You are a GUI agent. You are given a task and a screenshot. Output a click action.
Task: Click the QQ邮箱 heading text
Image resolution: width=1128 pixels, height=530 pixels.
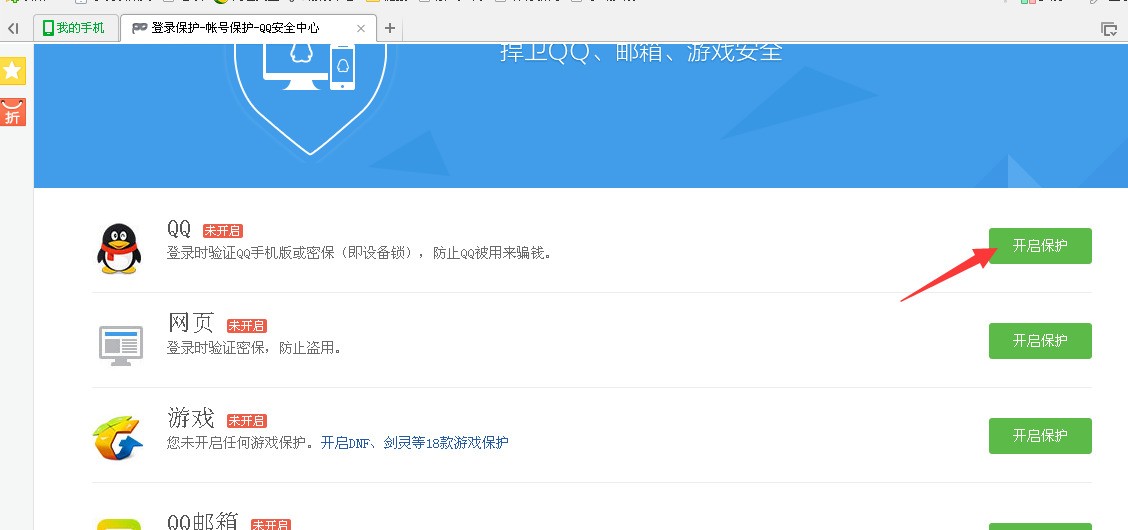pos(203,522)
